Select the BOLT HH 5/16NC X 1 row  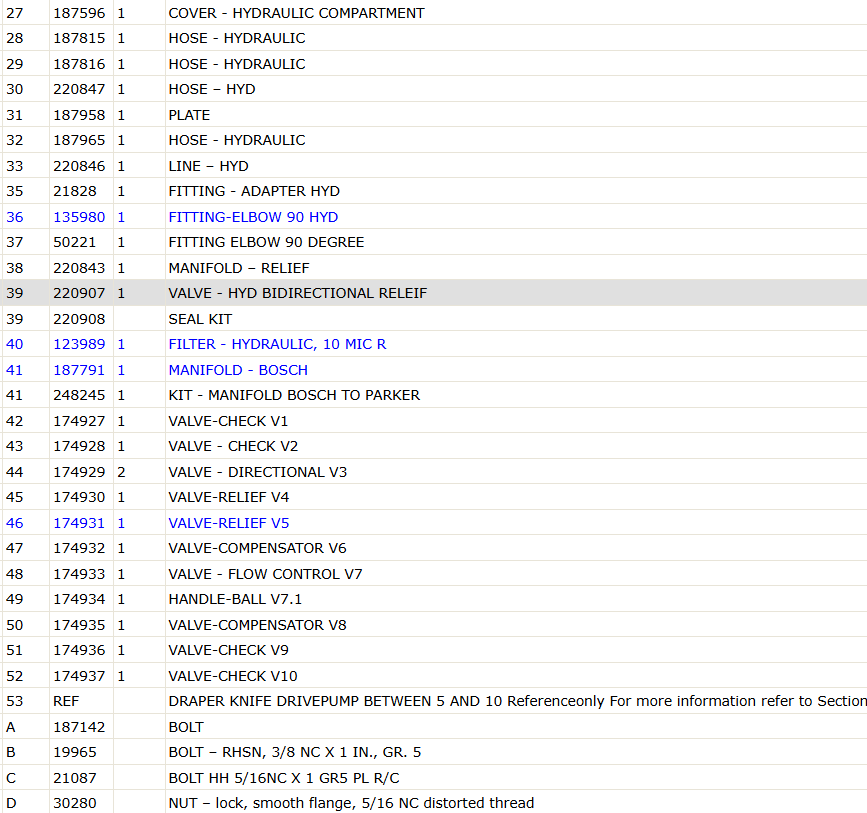pyautogui.click(x=434, y=778)
